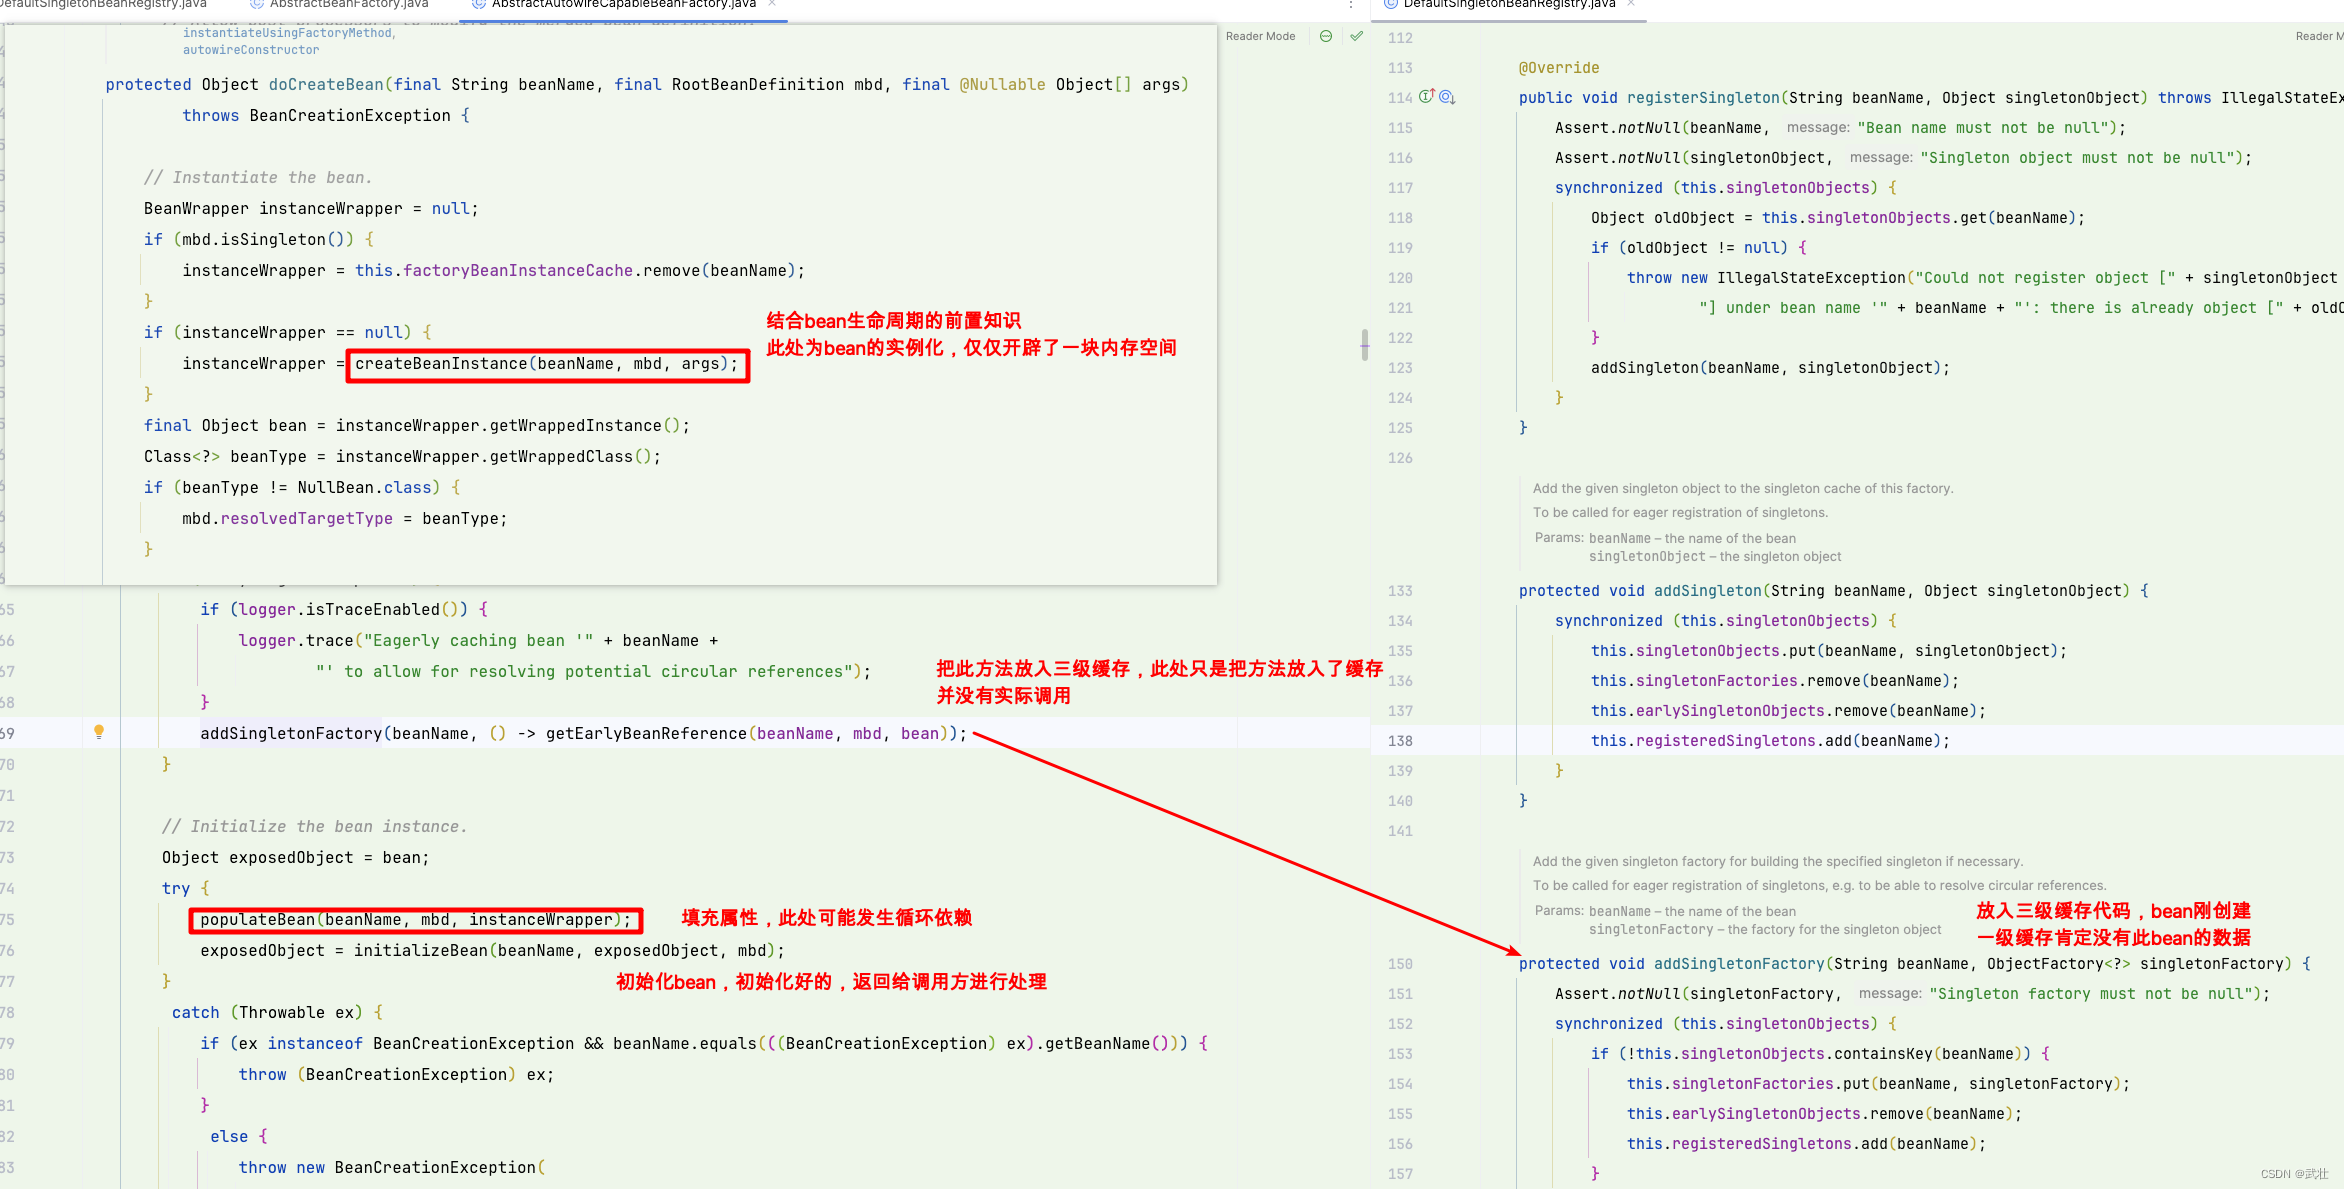Click the initializeBean method call
Screen dimensions: 2344x1189
(x=421, y=951)
